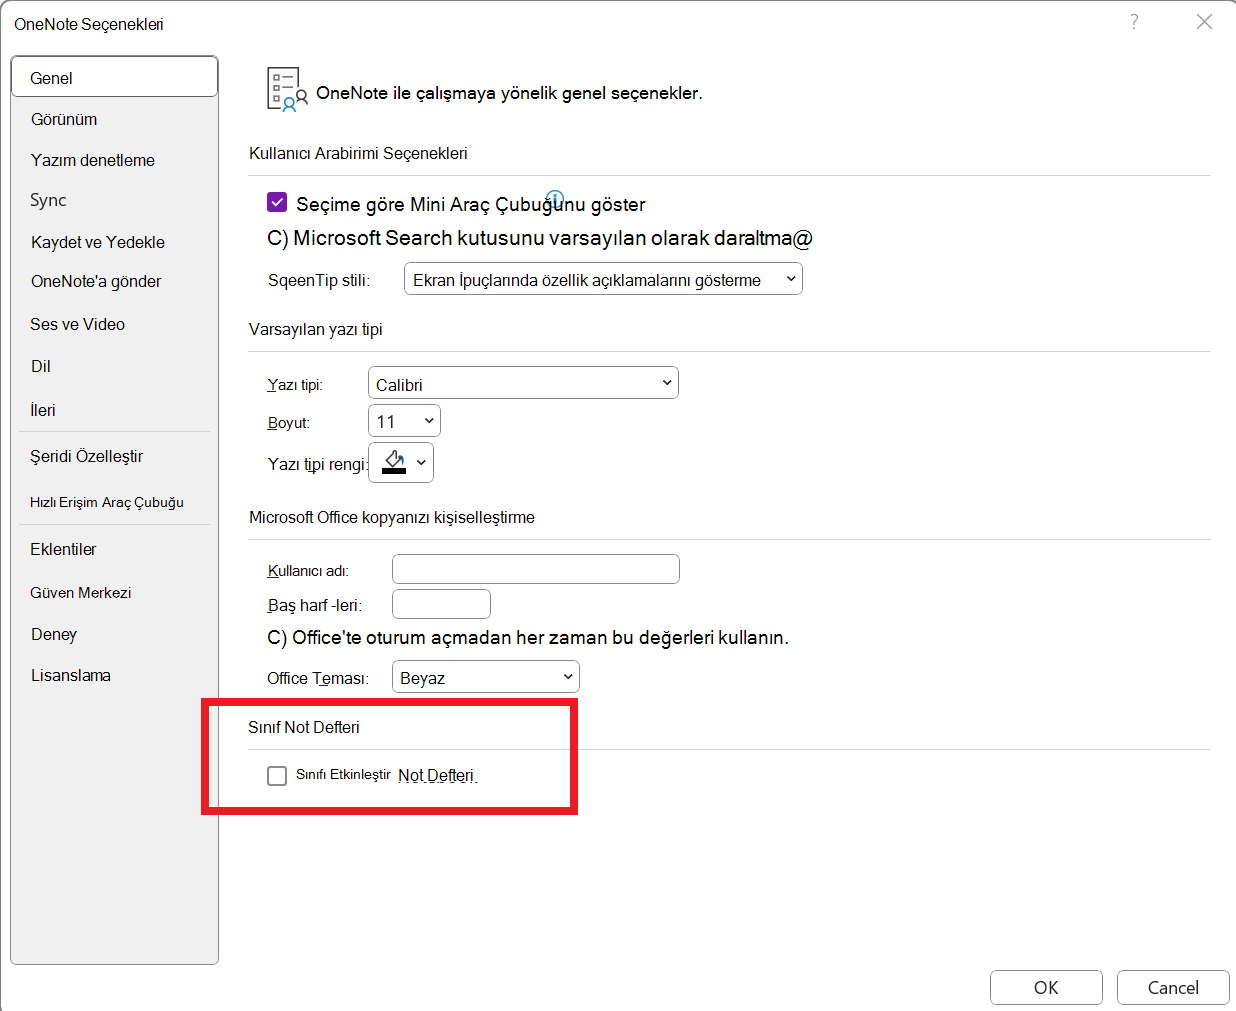This screenshot has width=1236, height=1011.
Task: Click the help question mark icon
Action: pyautogui.click(x=1134, y=22)
